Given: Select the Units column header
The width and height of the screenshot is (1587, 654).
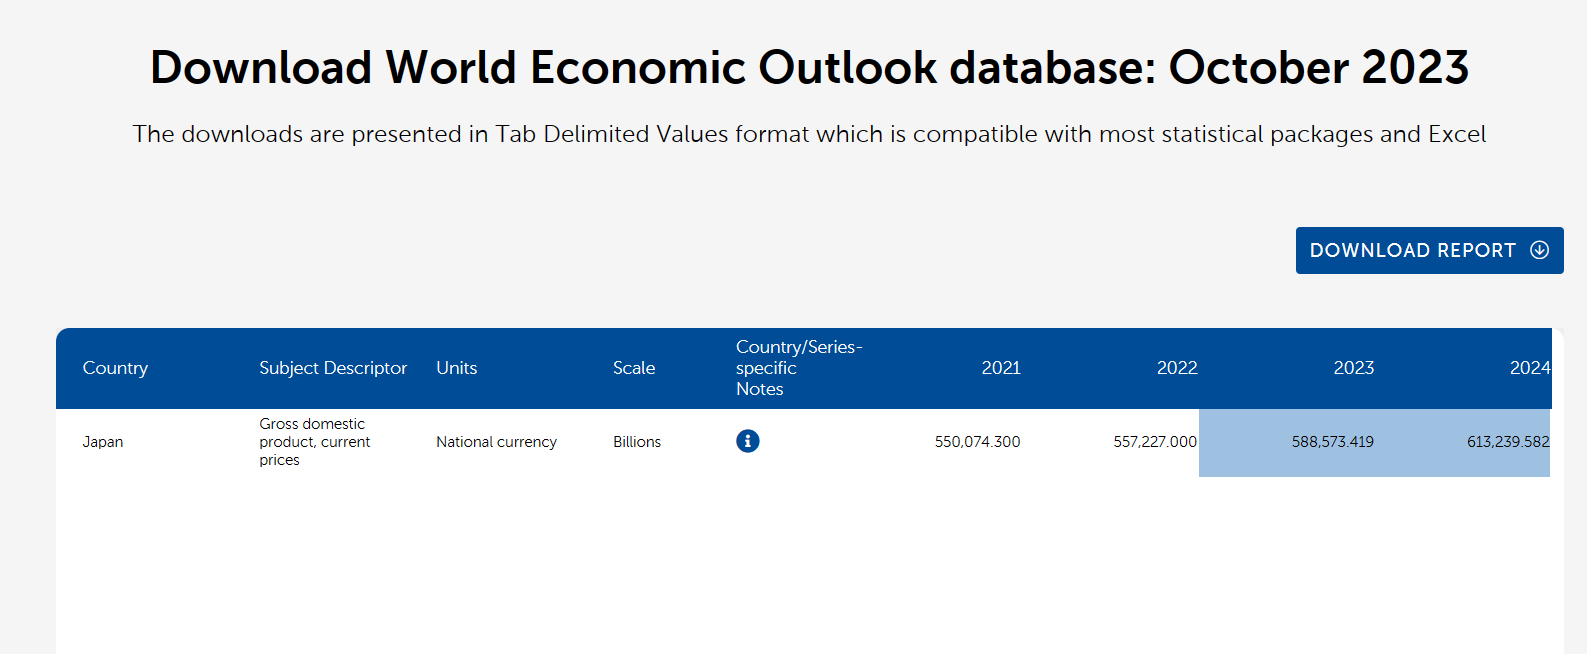Looking at the screenshot, I should [x=456, y=368].
